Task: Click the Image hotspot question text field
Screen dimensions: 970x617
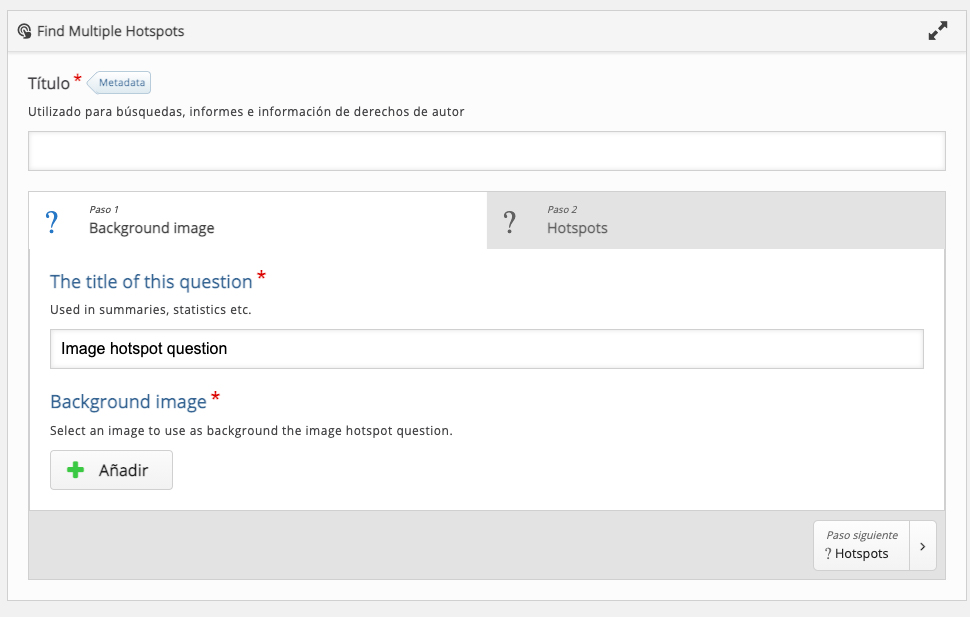Action: click(487, 349)
